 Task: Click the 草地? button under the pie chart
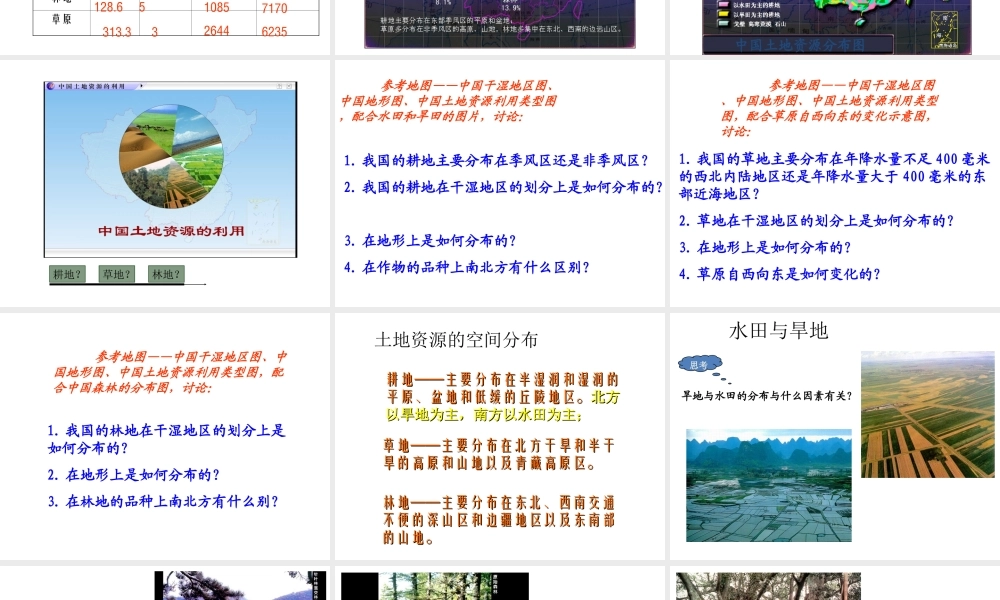click(117, 274)
